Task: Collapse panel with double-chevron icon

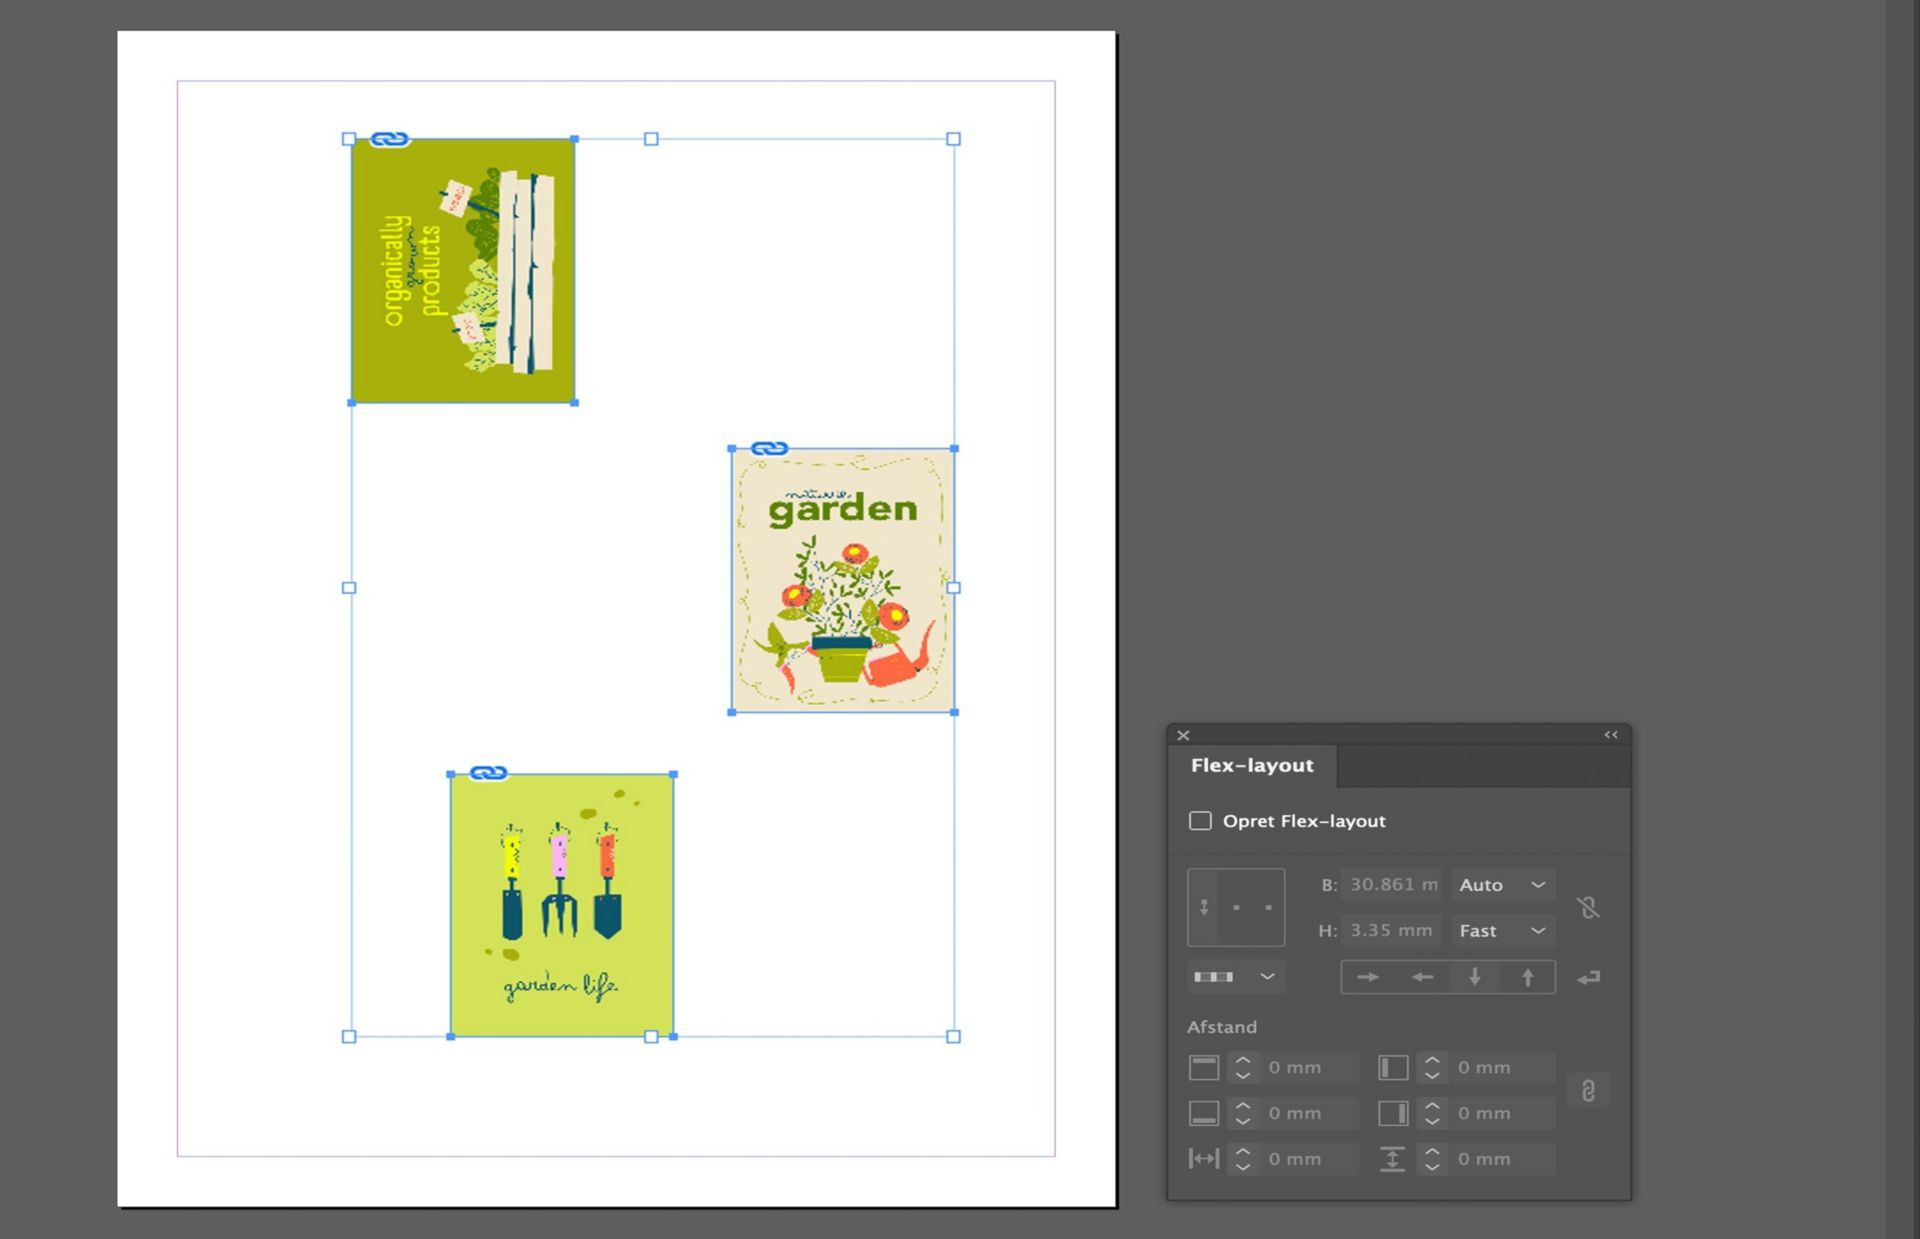Action: point(1610,735)
